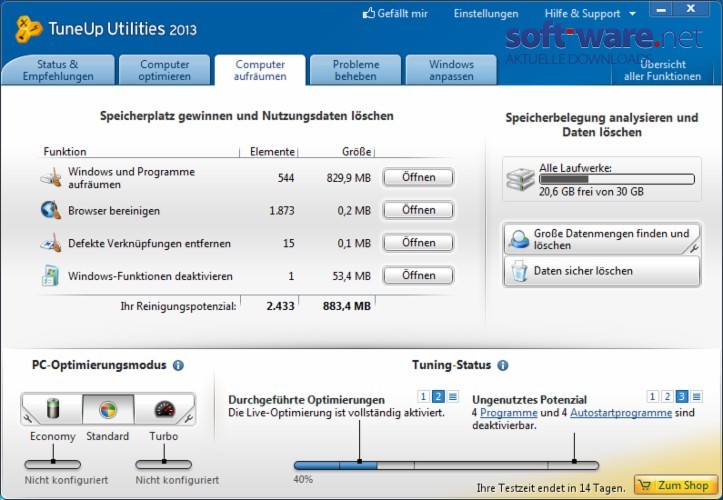The image size is (723, 500).
Task: Show page 2 of Ungenutztes Potenzial
Action: (667, 396)
